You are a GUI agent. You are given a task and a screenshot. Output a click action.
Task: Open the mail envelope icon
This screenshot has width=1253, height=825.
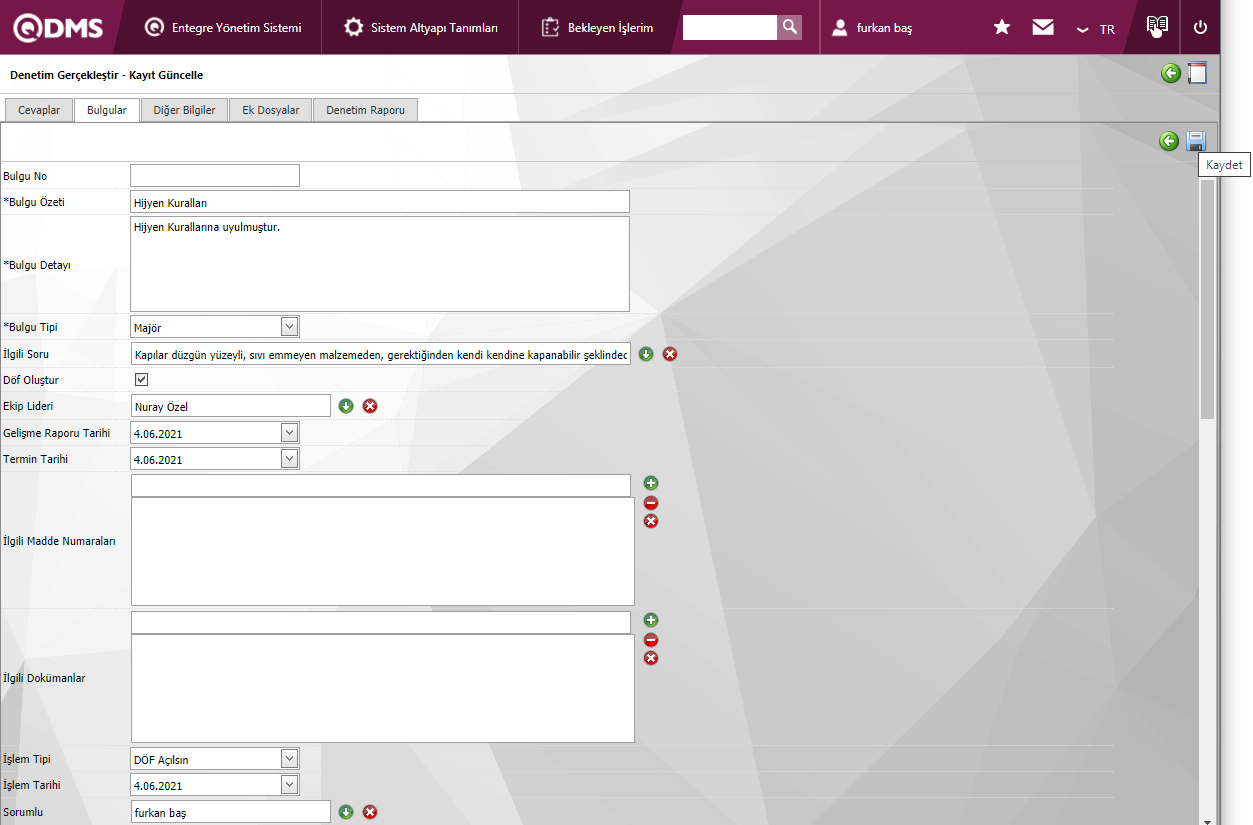(x=1043, y=28)
